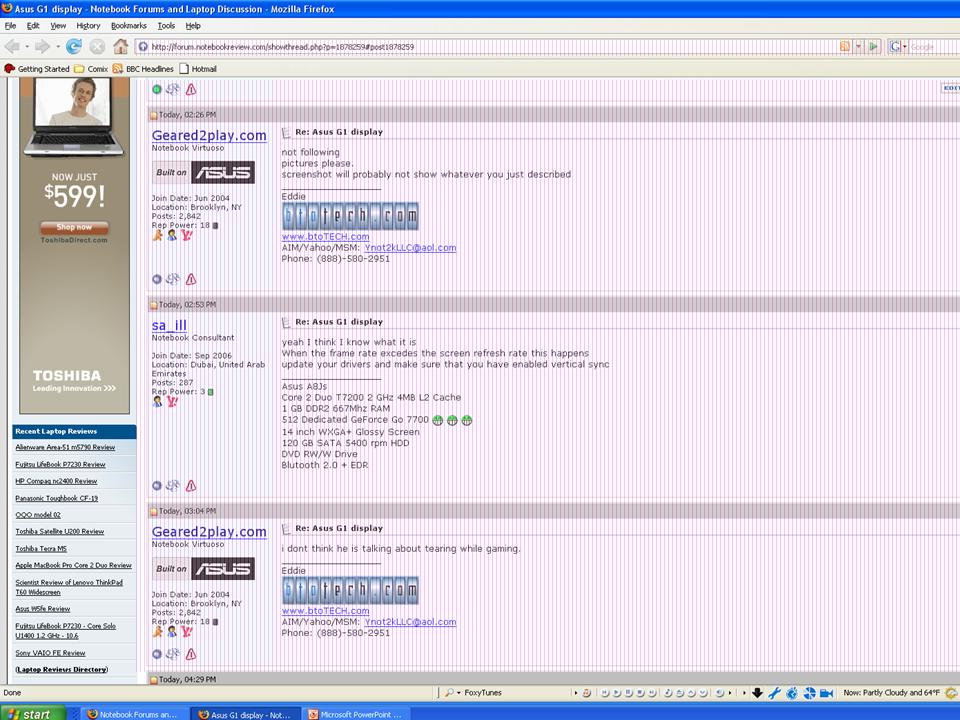Open HP Compaq nc2400 Review link
The image size is (960, 720).
56,481
